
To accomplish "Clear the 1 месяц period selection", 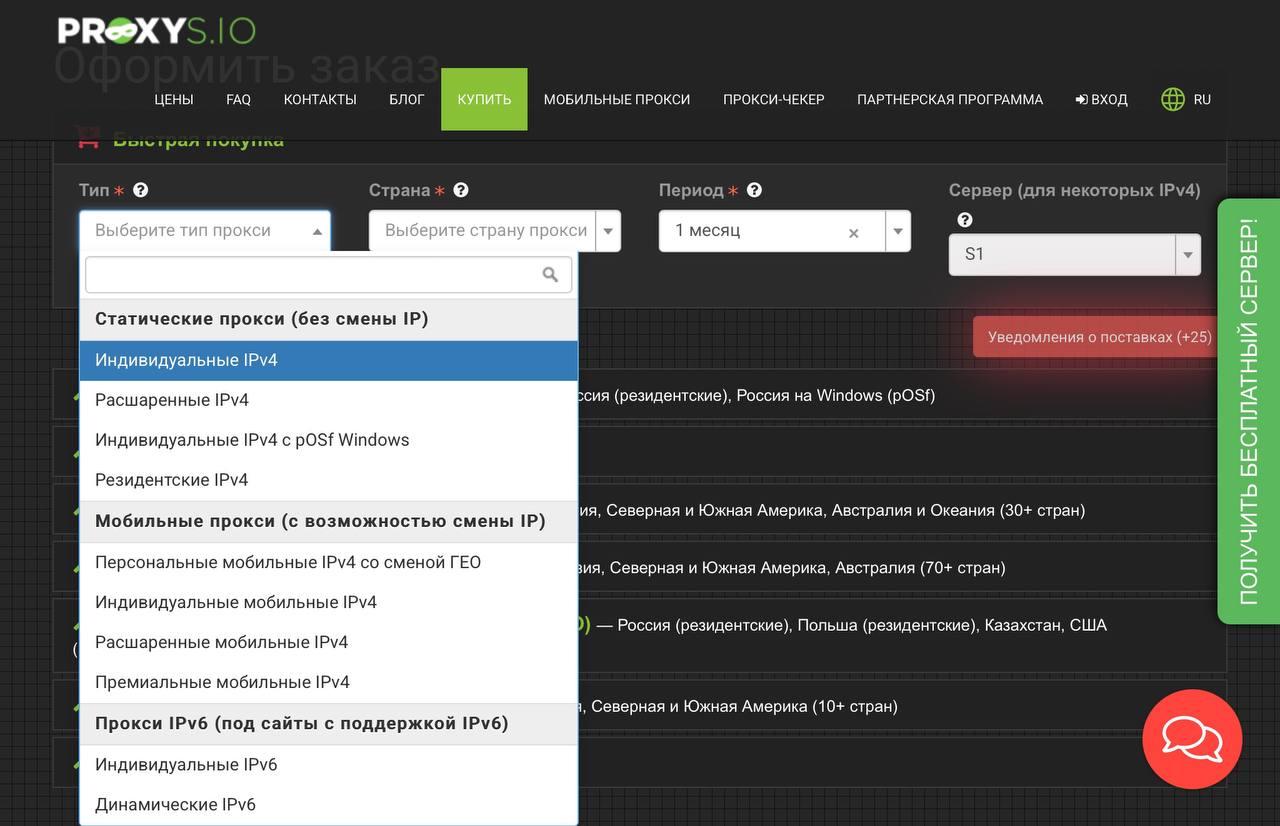I will pos(853,233).
